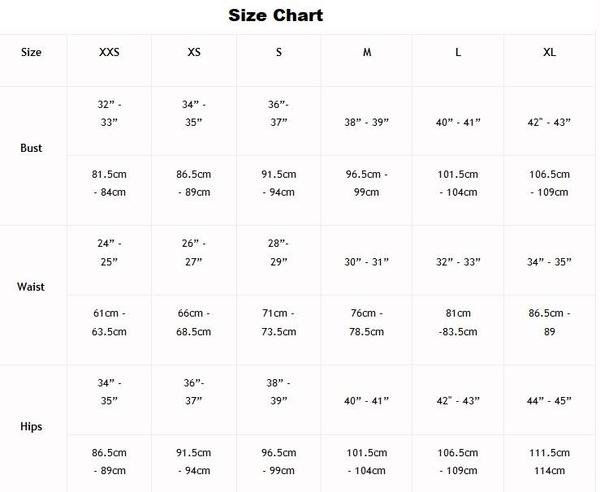Select the 106.5cm - 109cm XL bust cell
600x492 pixels.
coord(549,183)
